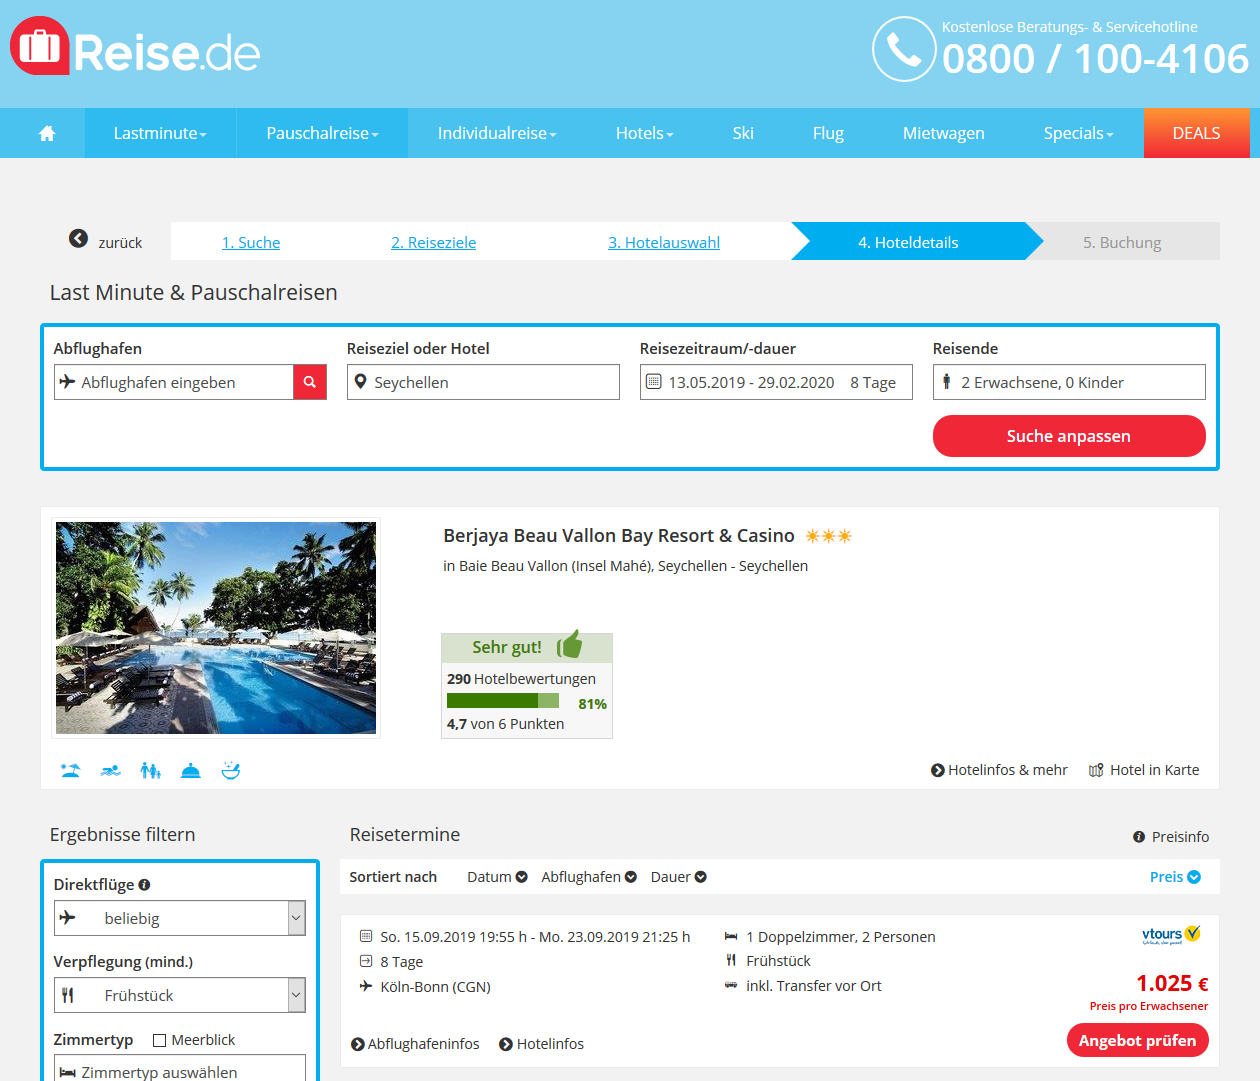Go to step 1. Suche
The height and width of the screenshot is (1081, 1260).
251,242
